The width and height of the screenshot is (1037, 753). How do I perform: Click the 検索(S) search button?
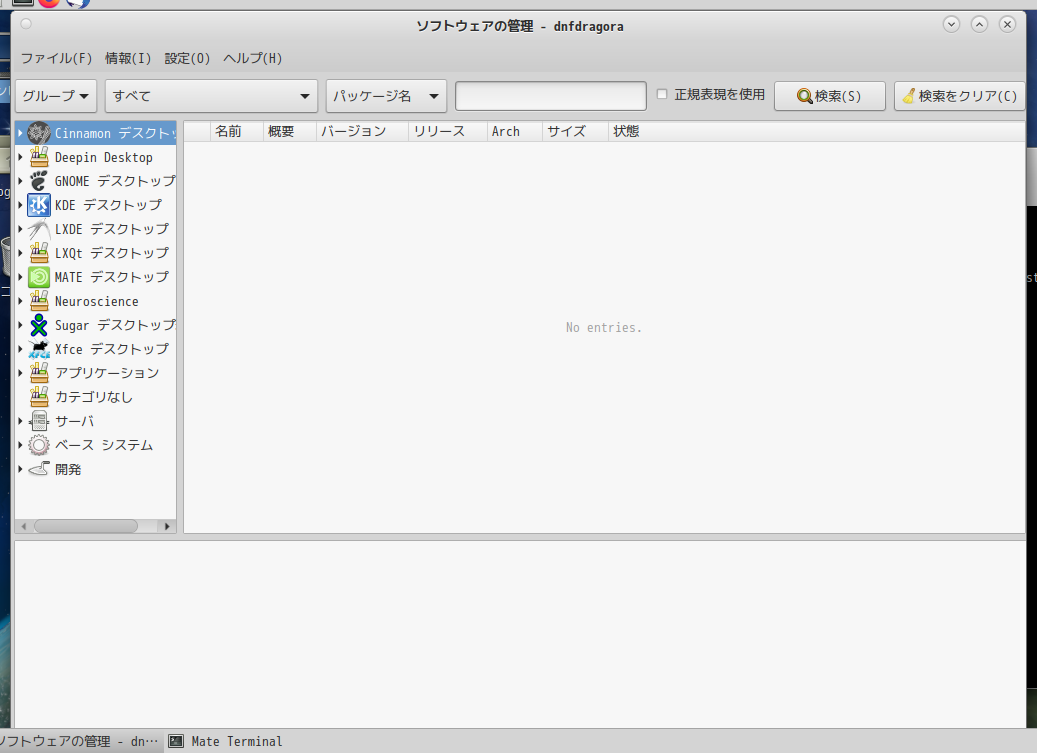coord(829,96)
